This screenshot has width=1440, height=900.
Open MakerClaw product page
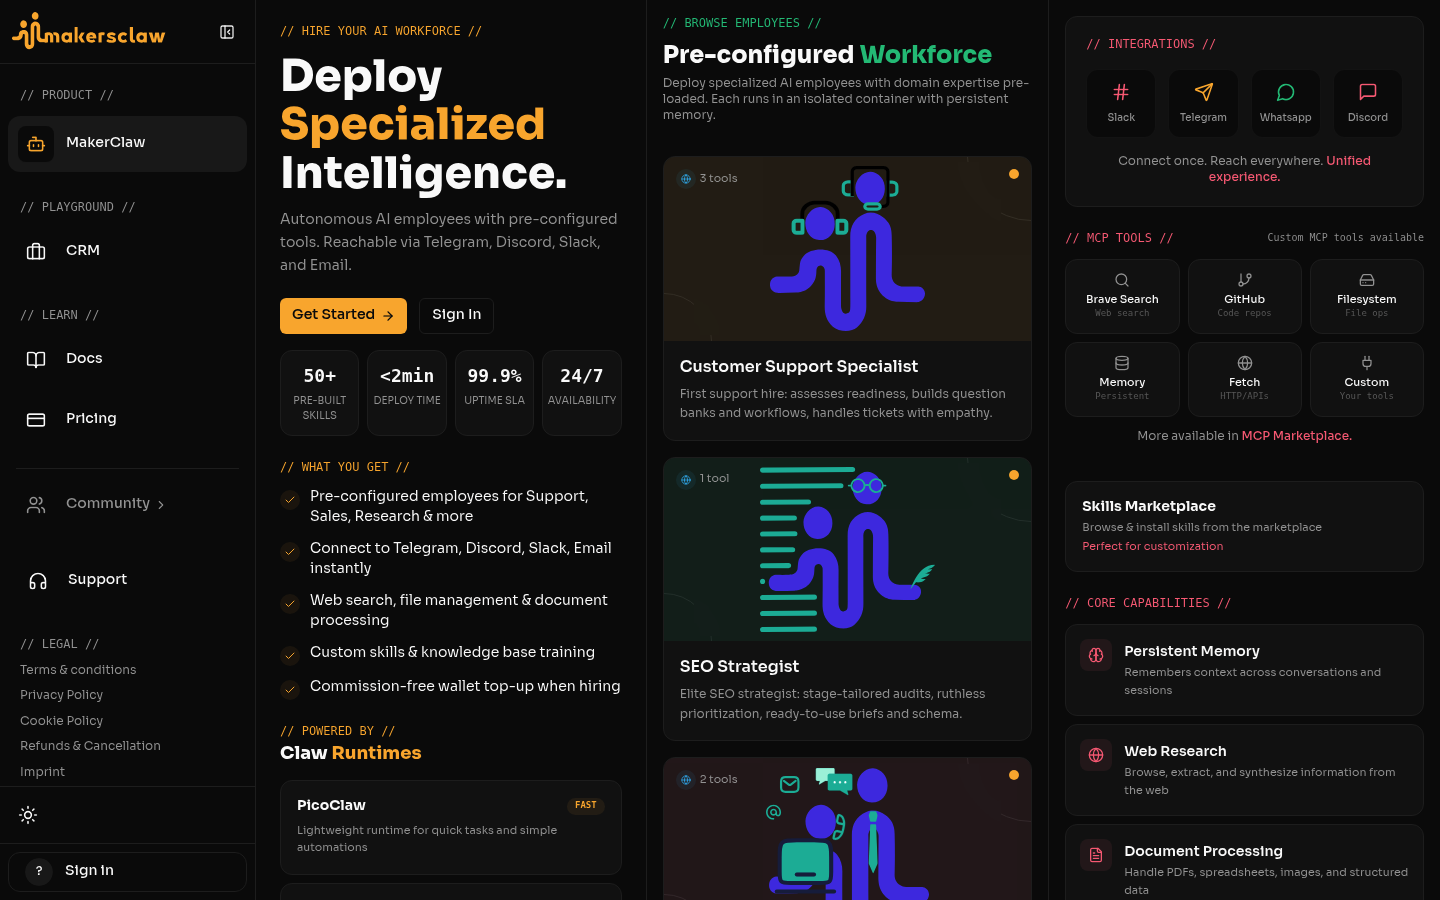click(x=127, y=144)
